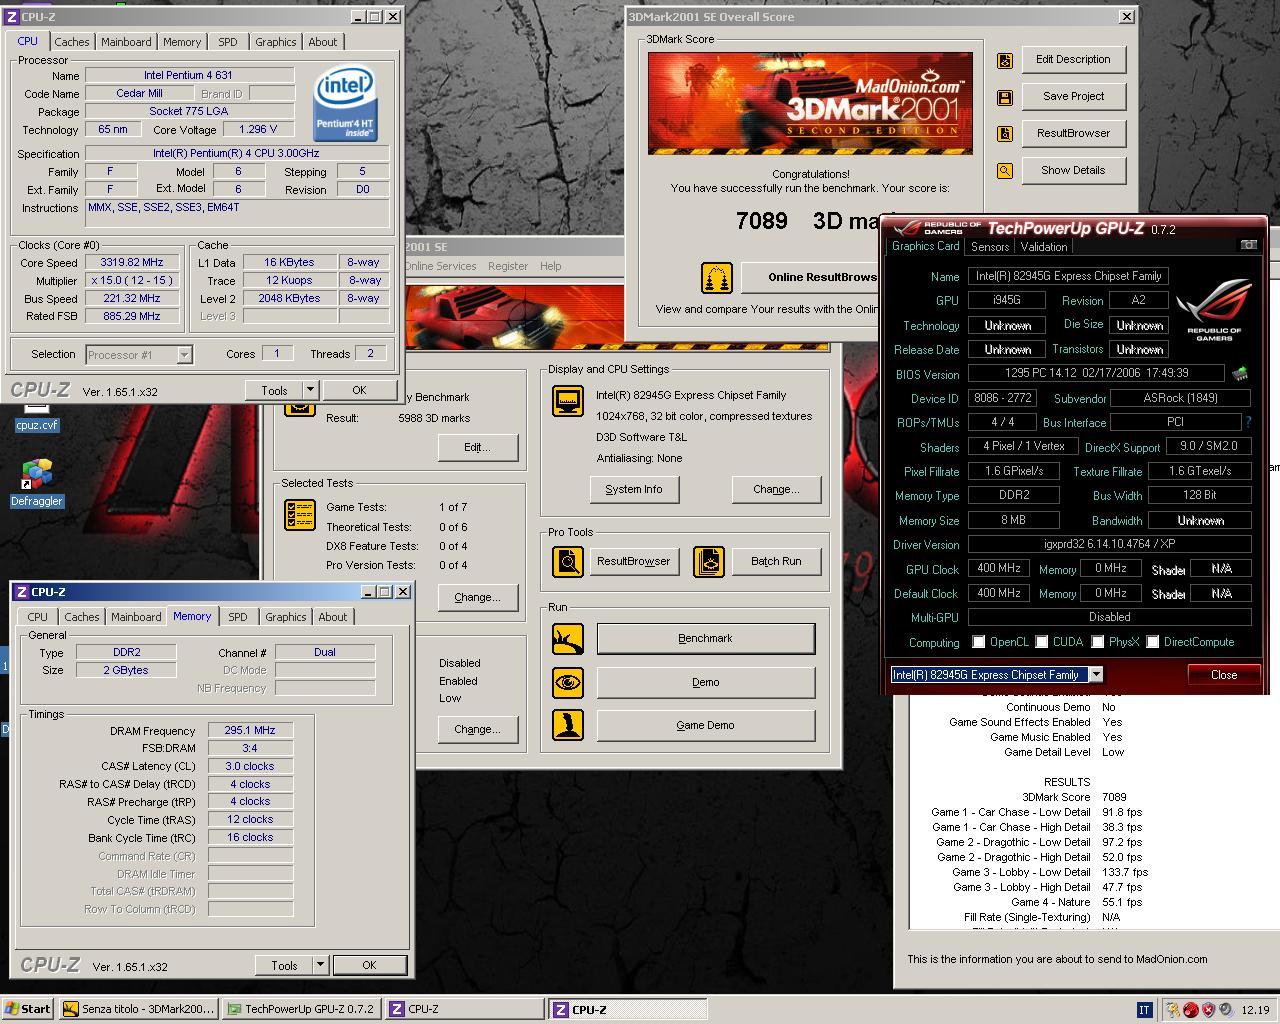Click the GPU-Z BIOS Version field
Screen dimensions: 1280x1024
(1096, 373)
